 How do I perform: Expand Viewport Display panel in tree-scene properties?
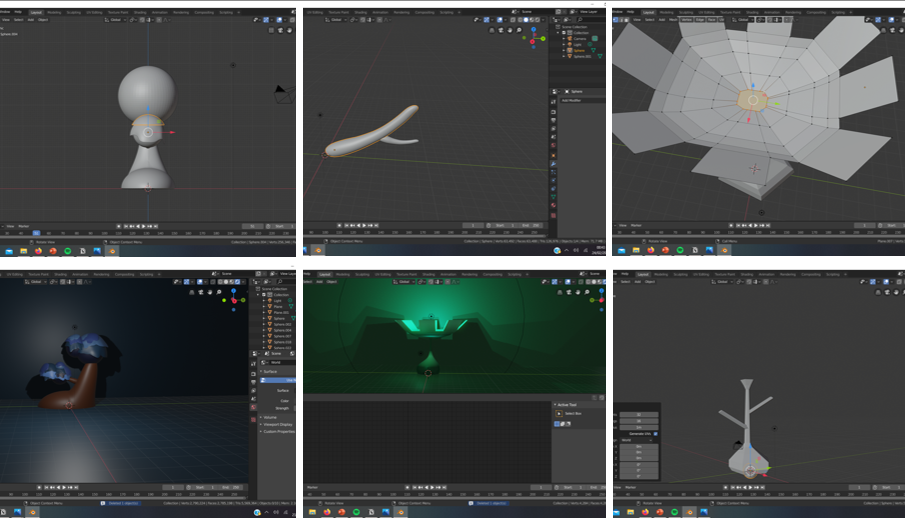[276, 424]
